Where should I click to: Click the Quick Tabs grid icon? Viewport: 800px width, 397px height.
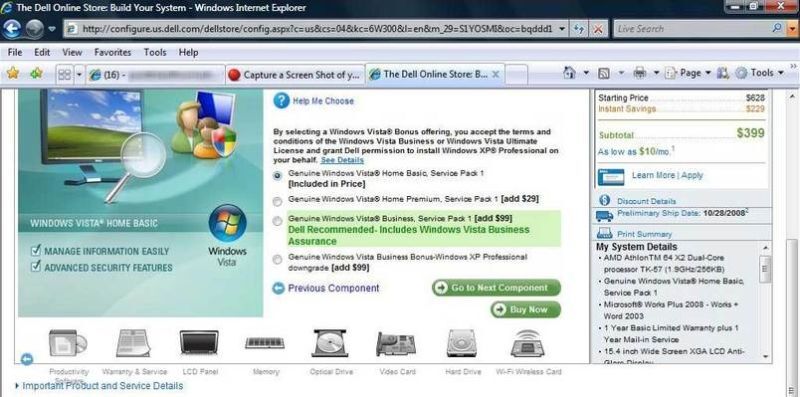tap(64, 75)
